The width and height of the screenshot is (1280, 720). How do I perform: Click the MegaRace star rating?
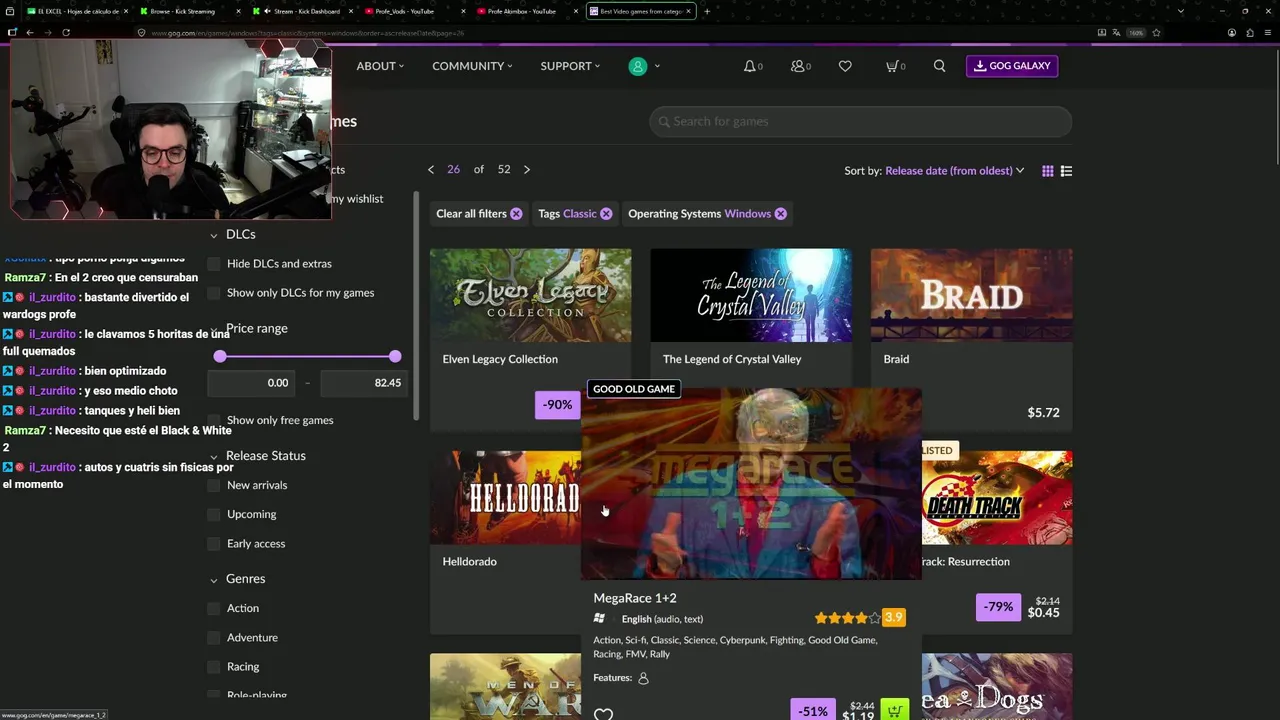pos(847,618)
